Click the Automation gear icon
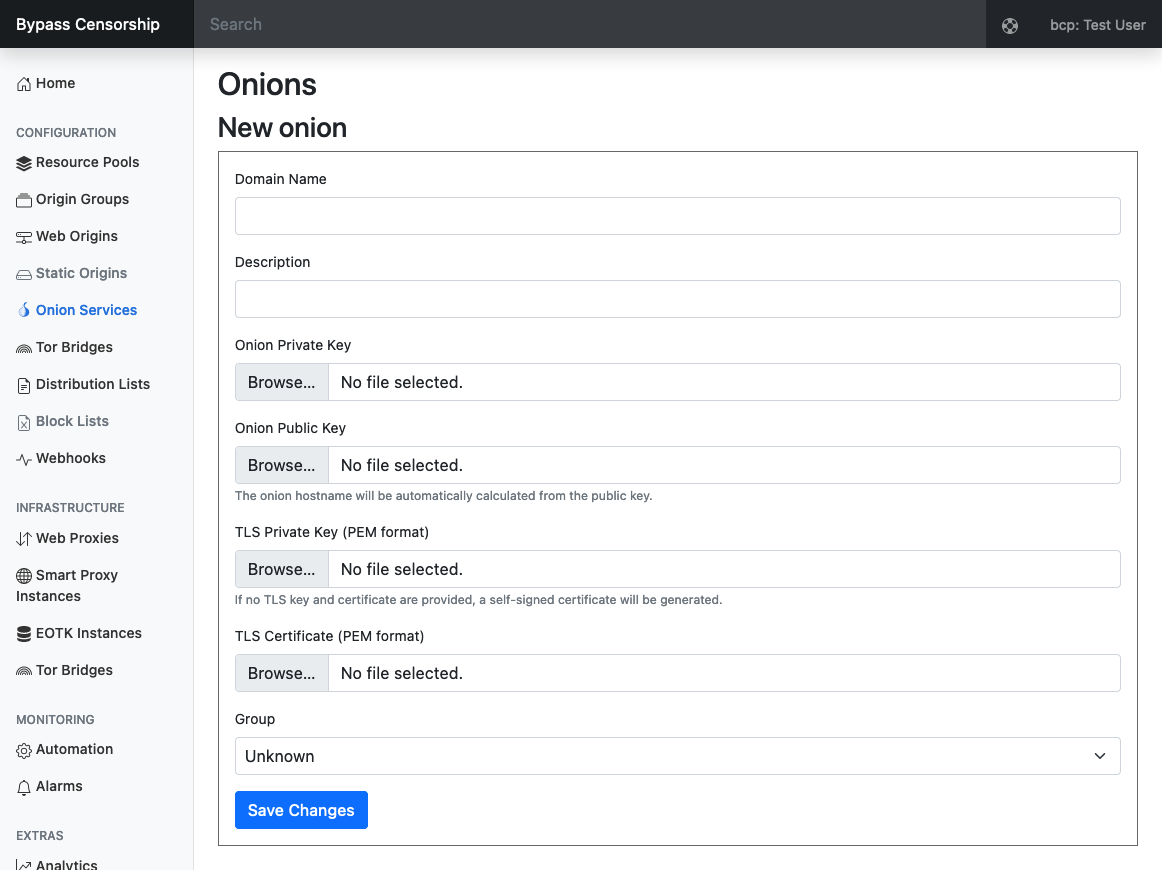The width and height of the screenshot is (1162, 870). 24,750
